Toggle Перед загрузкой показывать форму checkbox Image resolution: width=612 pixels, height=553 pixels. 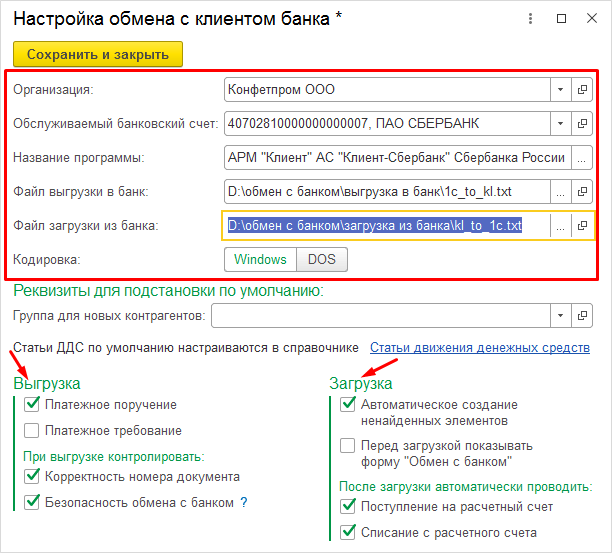(x=347, y=446)
